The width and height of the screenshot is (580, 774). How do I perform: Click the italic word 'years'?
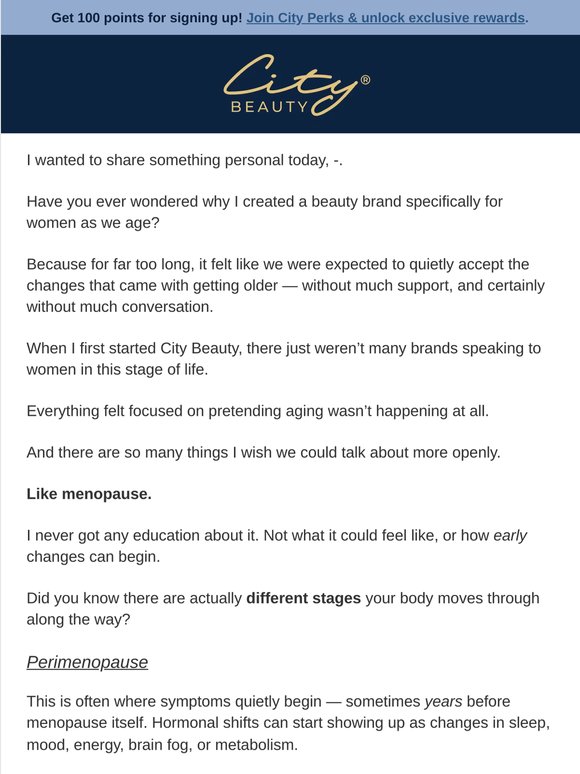tap(443, 701)
